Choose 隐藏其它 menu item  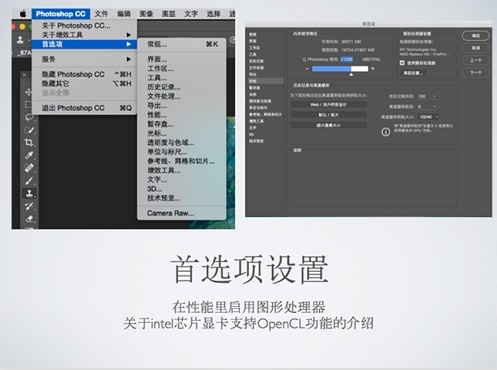coord(84,84)
